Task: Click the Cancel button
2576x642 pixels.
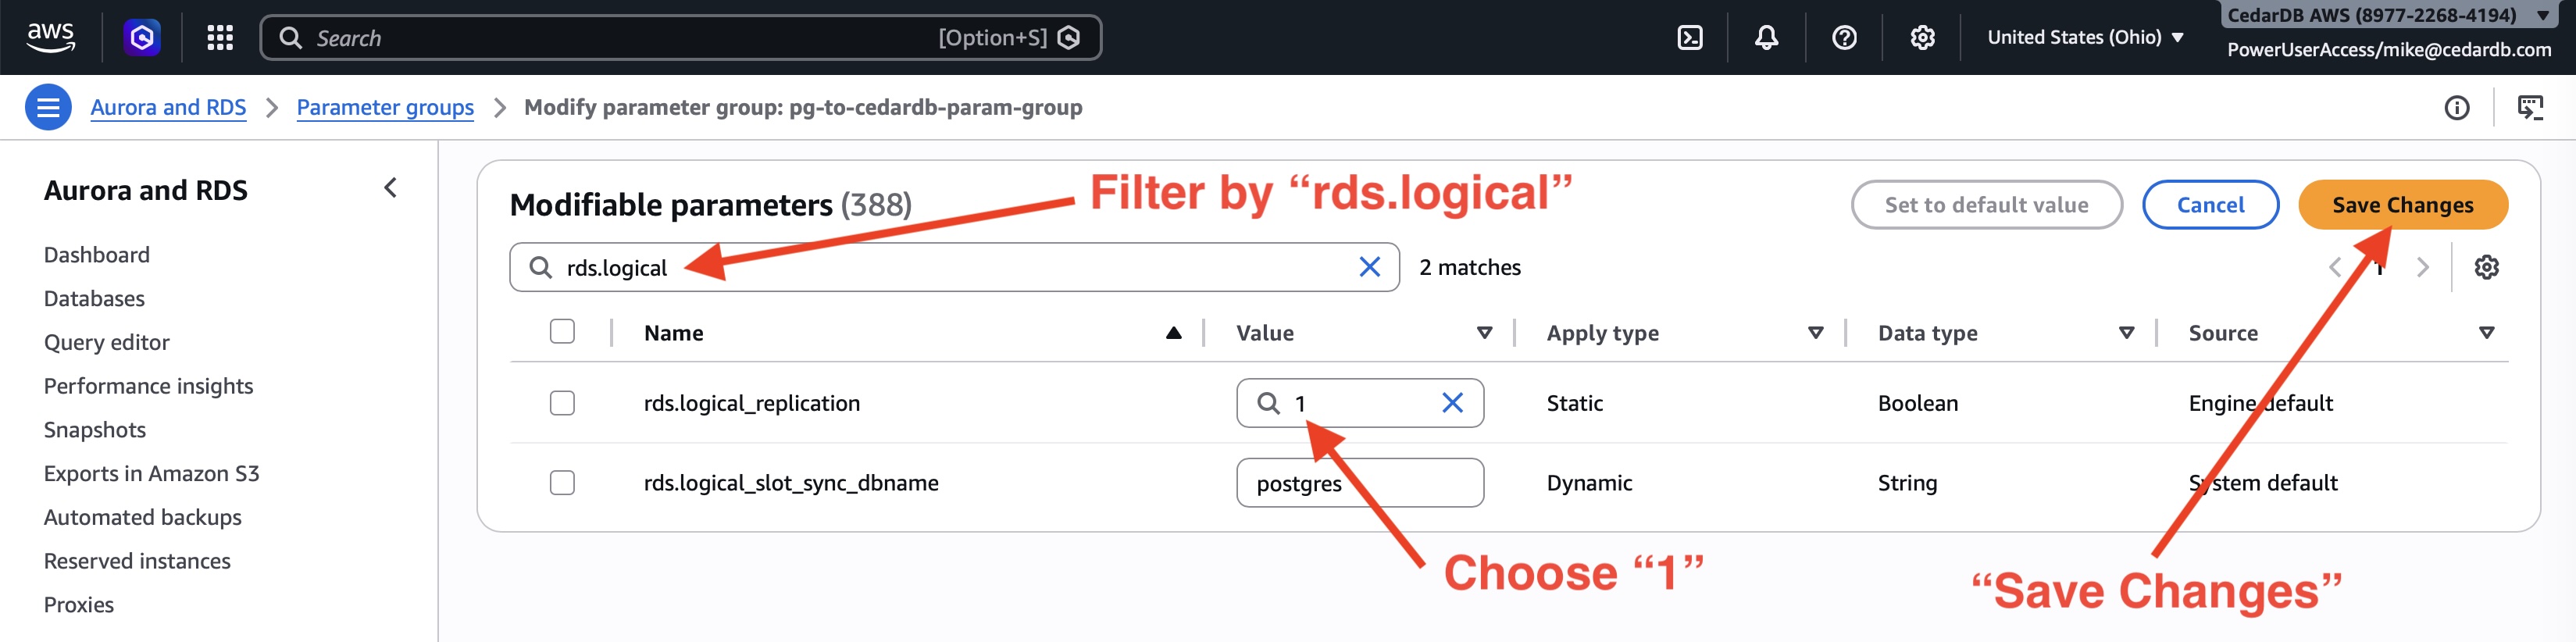Action: point(2210,205)
